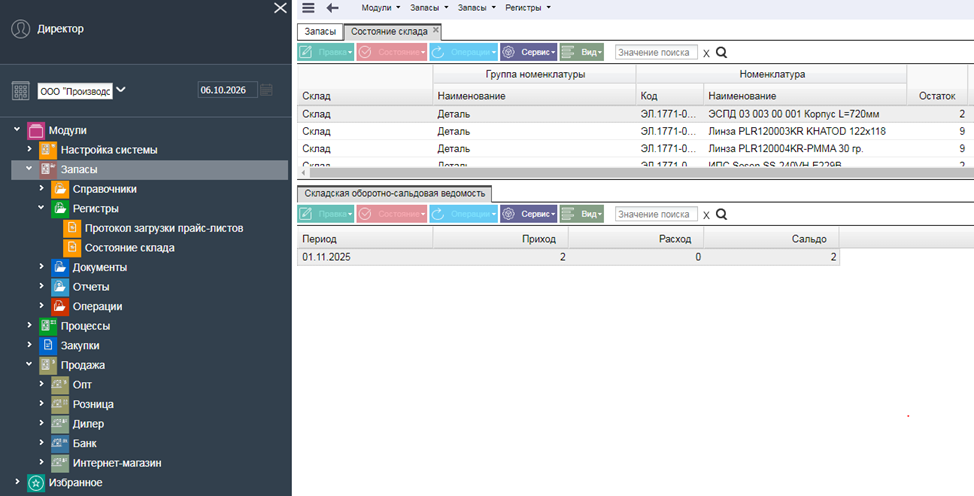Click the Продажа module icon
This screenshot has width=974, height=496.
48,365
